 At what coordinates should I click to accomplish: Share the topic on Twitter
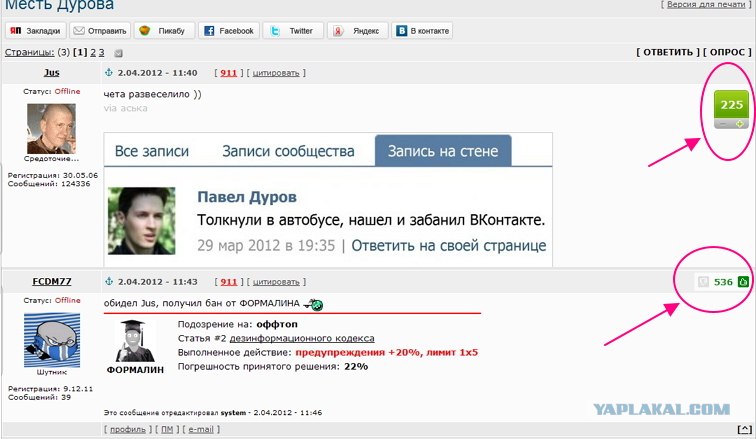coord(293,31)
